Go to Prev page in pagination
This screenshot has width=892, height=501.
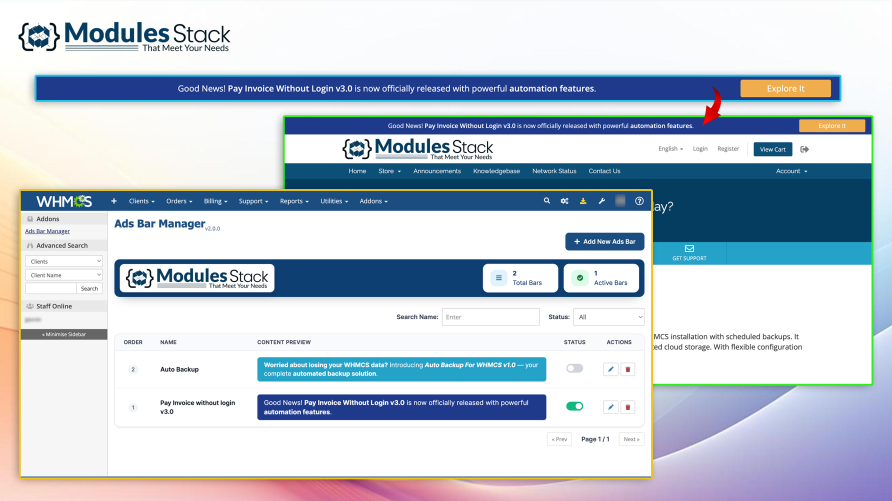click(559, 439)
